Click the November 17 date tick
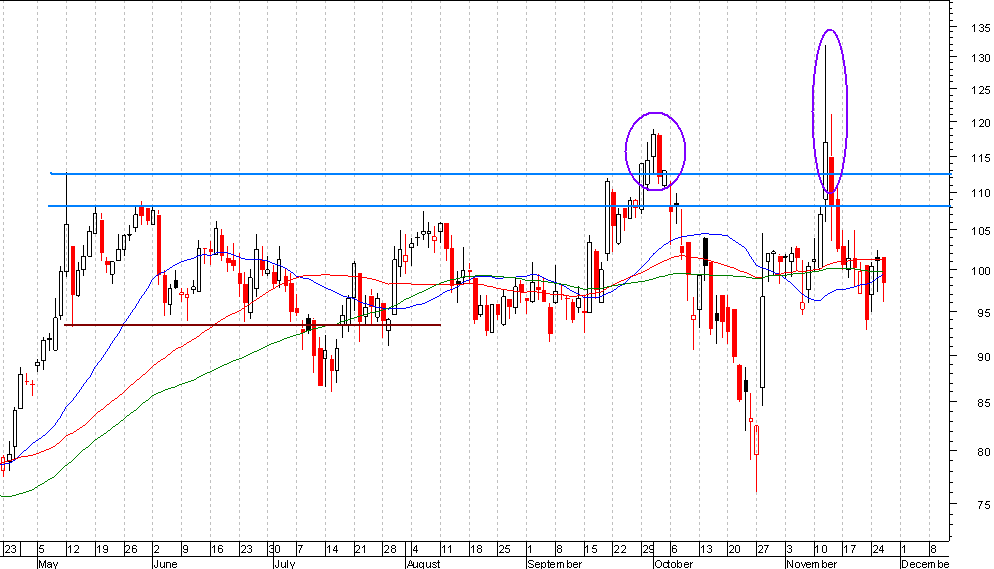This screenshot has height=569, width=994. click(x=849, y=549)
